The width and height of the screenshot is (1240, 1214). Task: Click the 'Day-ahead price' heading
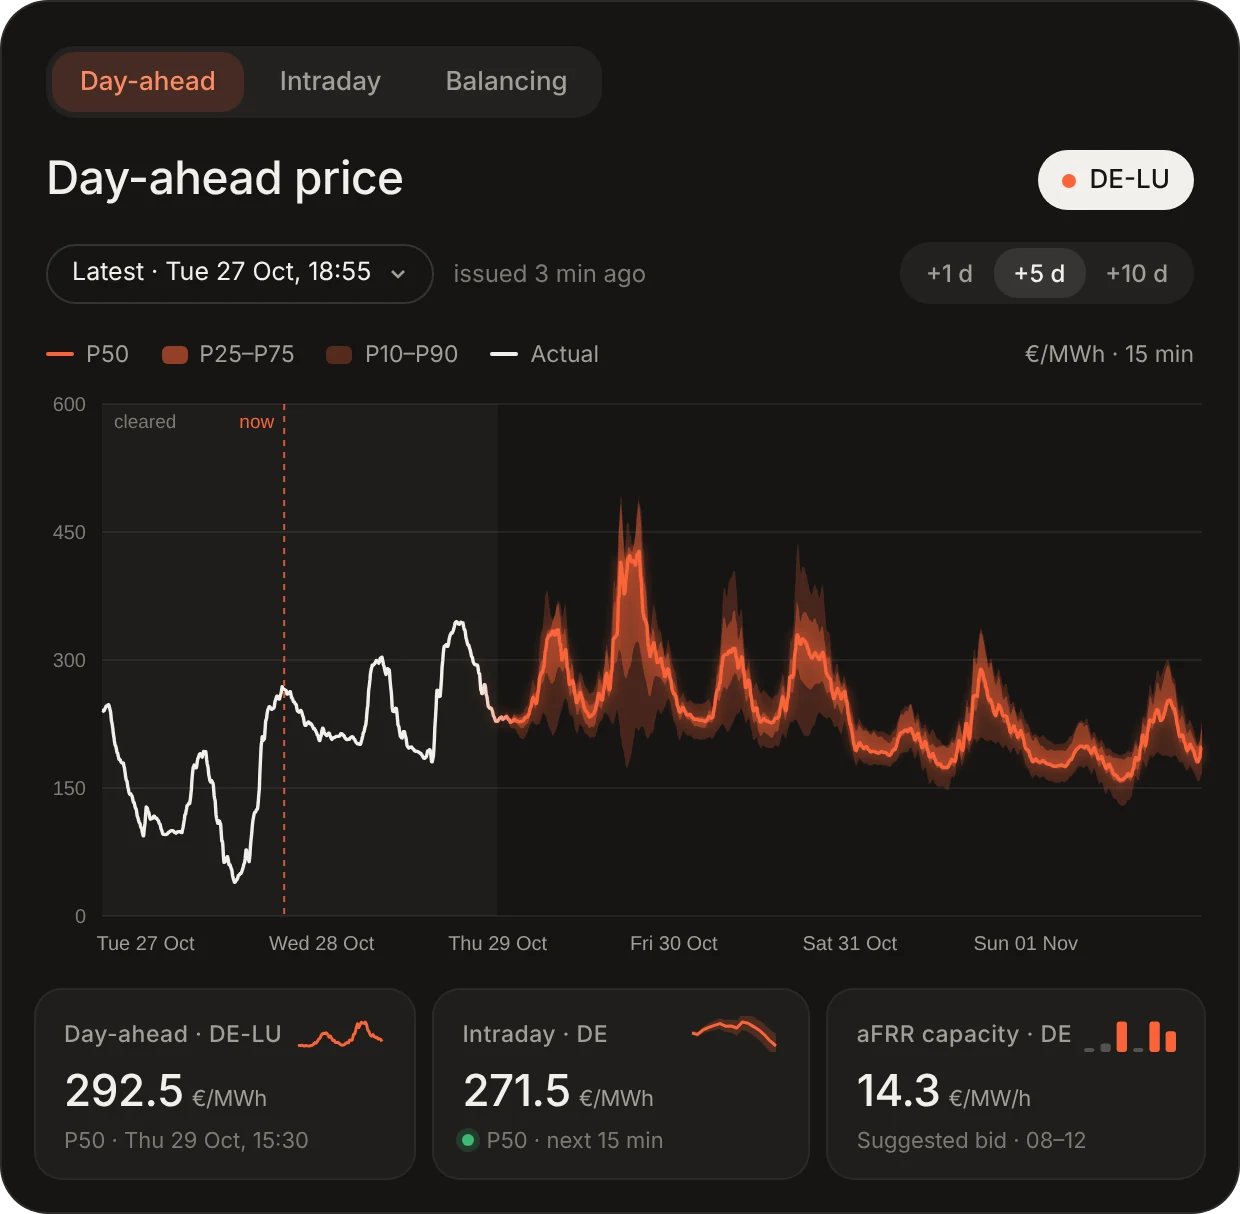point(225,179)
